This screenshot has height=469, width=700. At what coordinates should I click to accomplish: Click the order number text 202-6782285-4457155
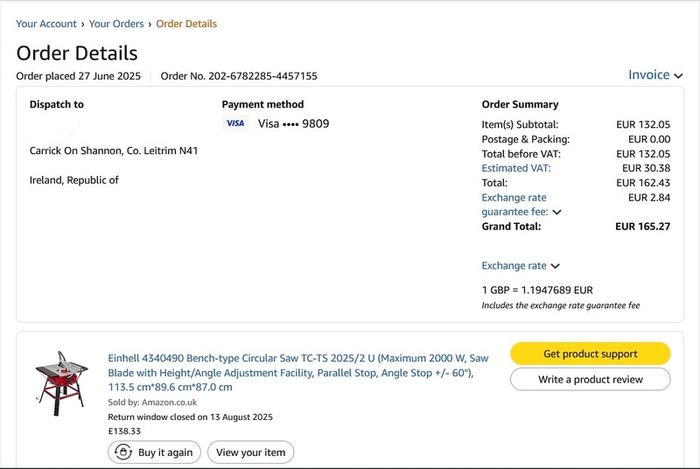(x=263, y=76)
